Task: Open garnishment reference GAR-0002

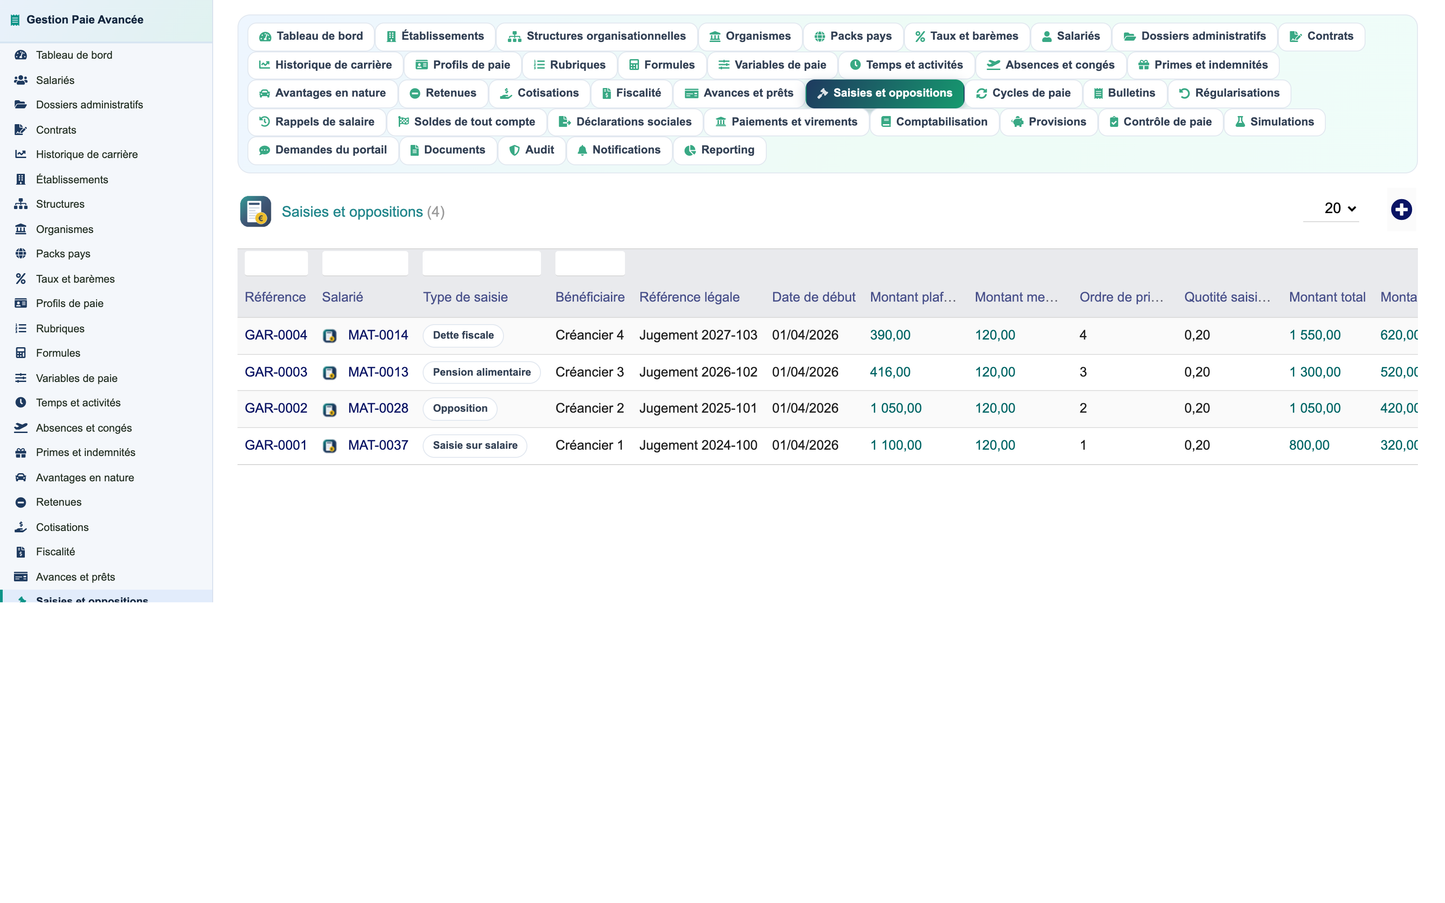Action: pyautogui.click(x=276, y=408)
